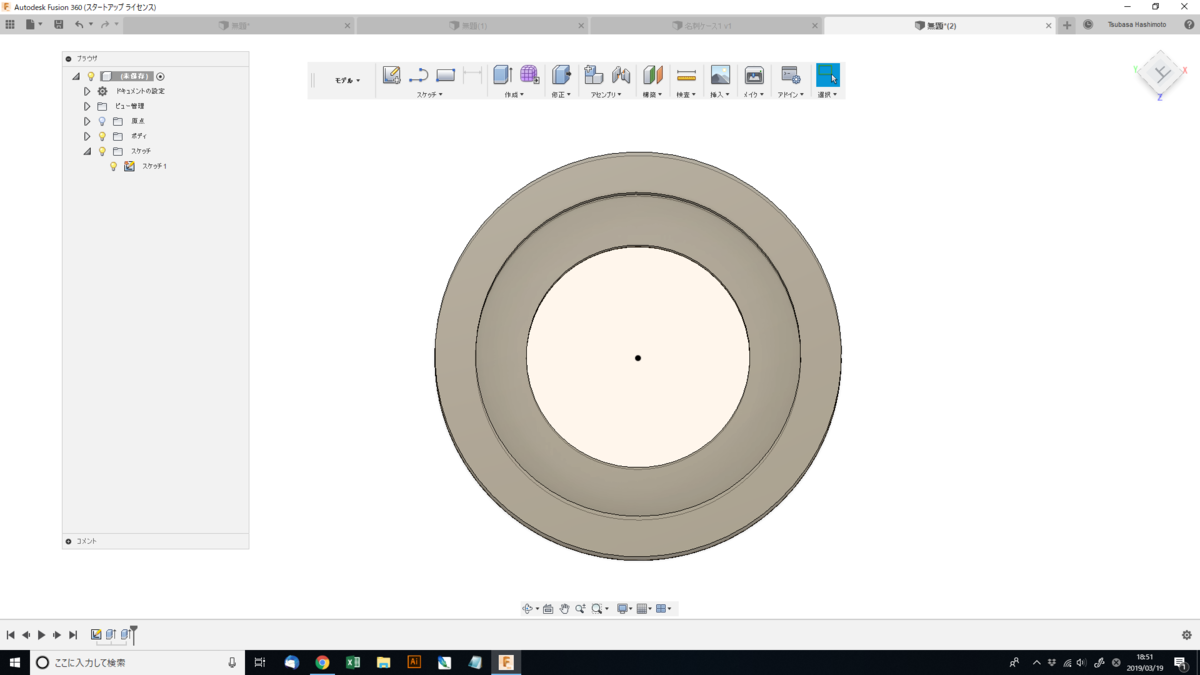The height and width of the screenshot is (675, 1200).
Task: Click the new design tab plus button
Action: [x=1067, y=25]
